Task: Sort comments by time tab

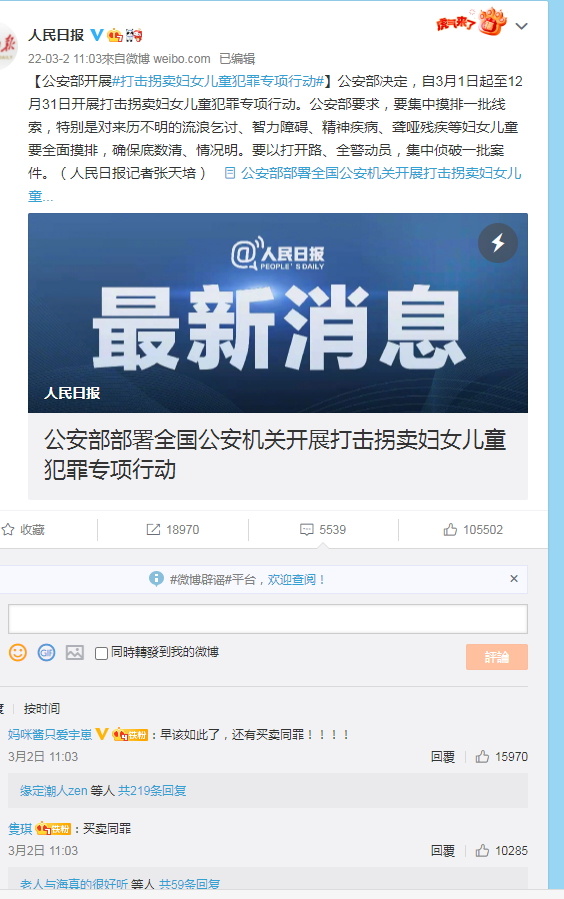Action: [42, 709]
